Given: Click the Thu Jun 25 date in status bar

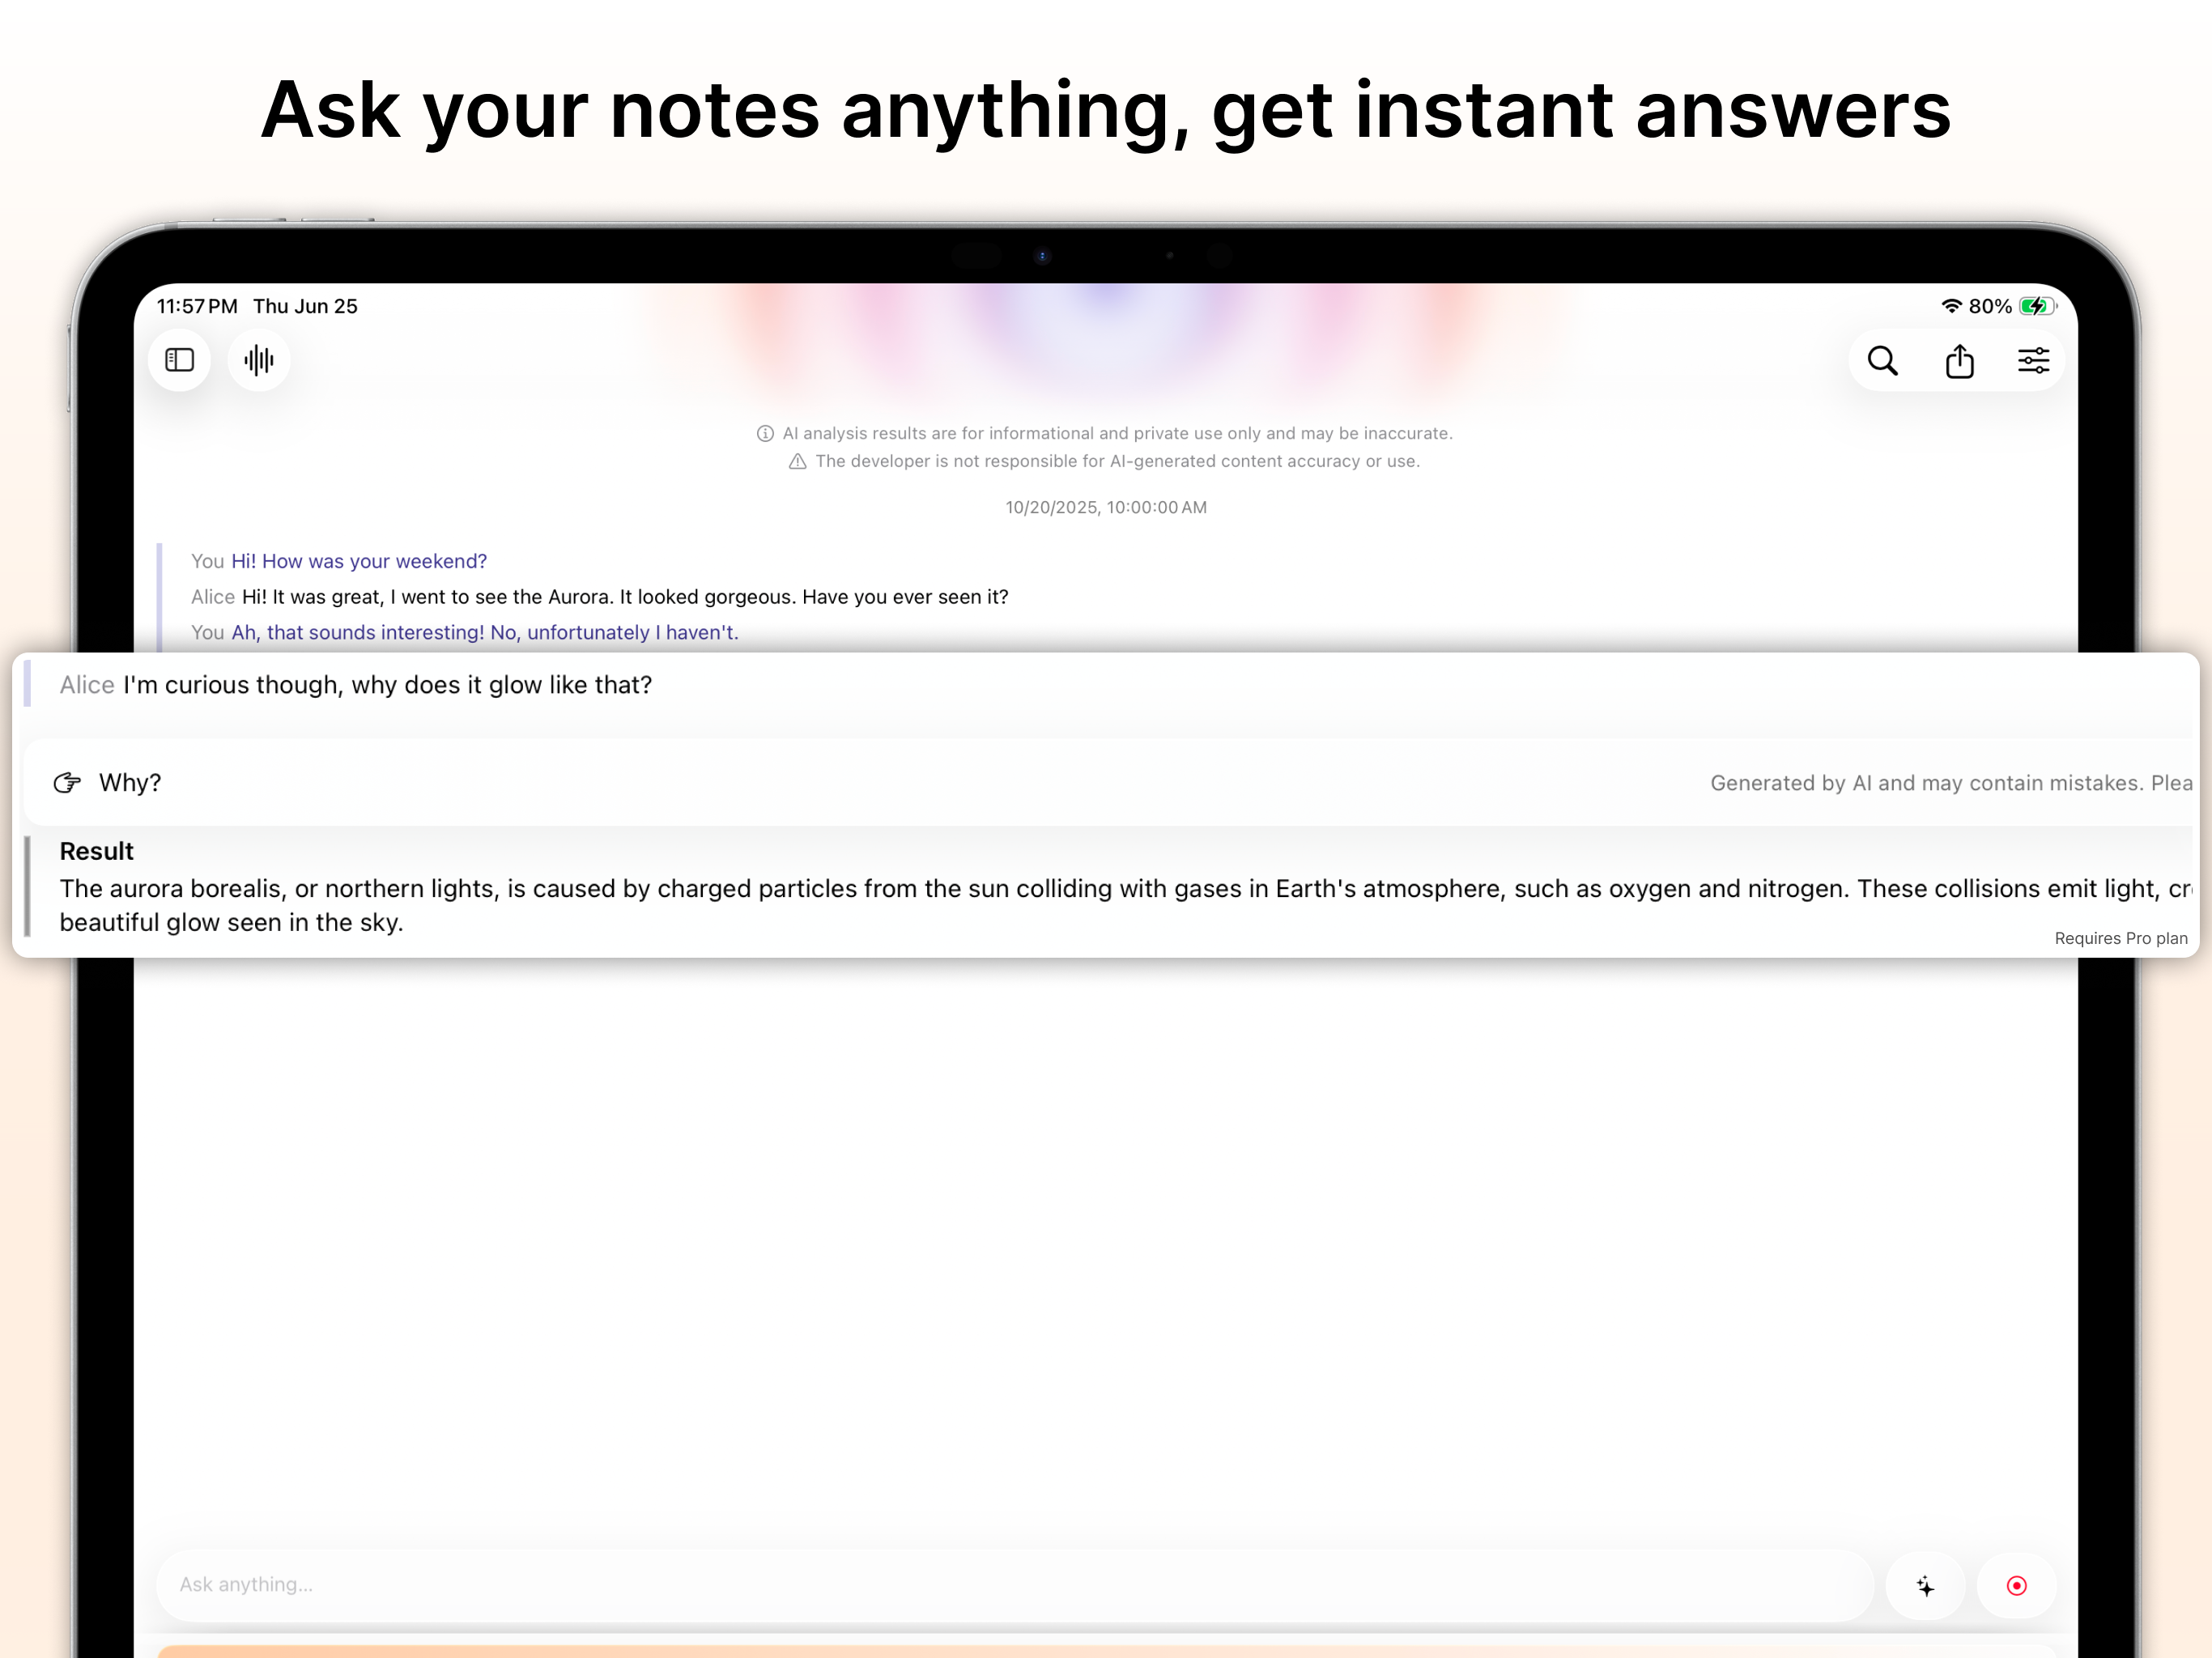Looking at the screenshot, I should click(x=305, y=306).
